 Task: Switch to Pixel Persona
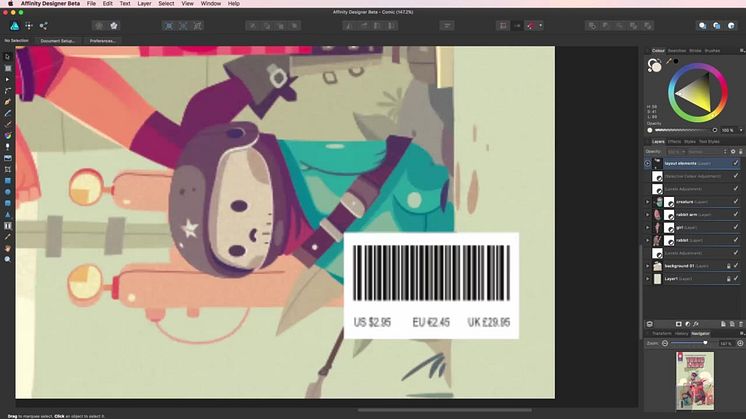tap(29, 26)
